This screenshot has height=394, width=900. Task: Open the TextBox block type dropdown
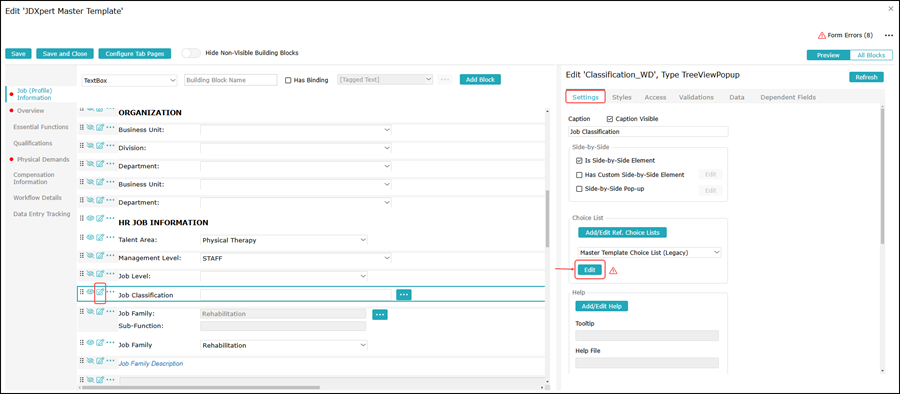click(130, 80)
